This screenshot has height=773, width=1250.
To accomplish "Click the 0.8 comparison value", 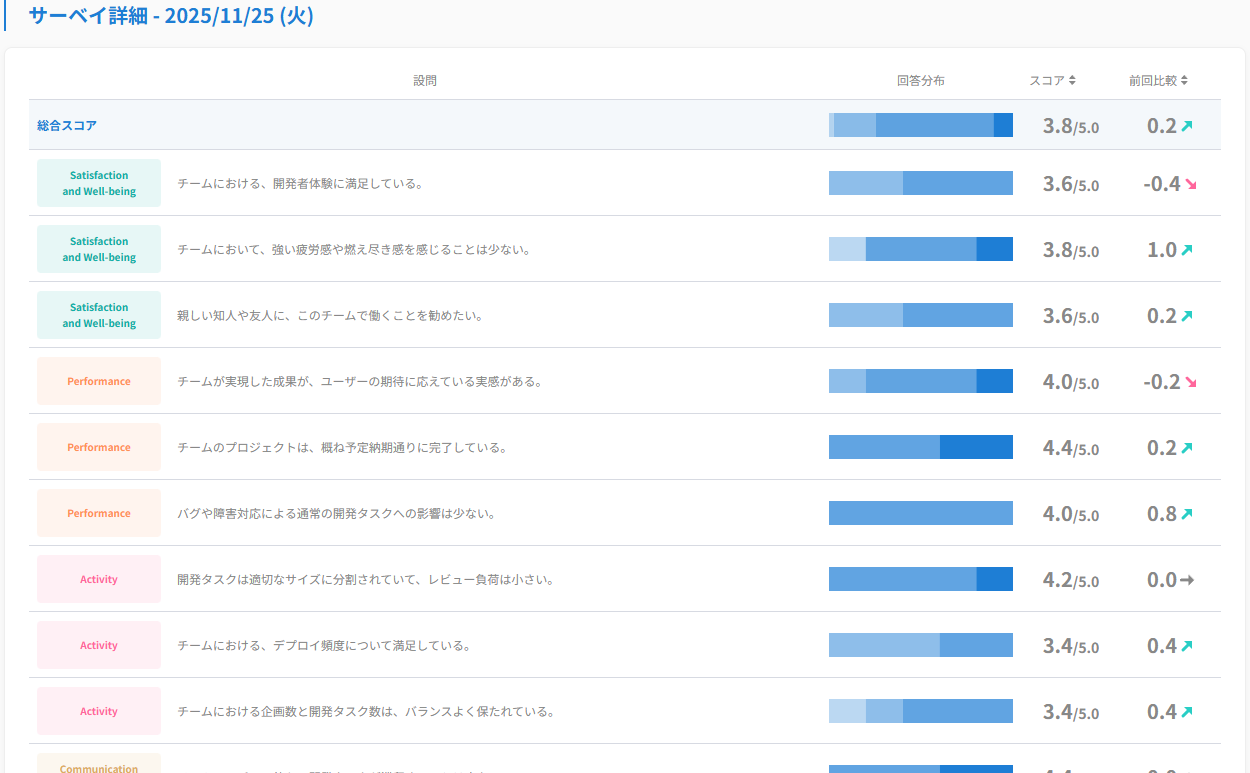I will coord(1162,514).
